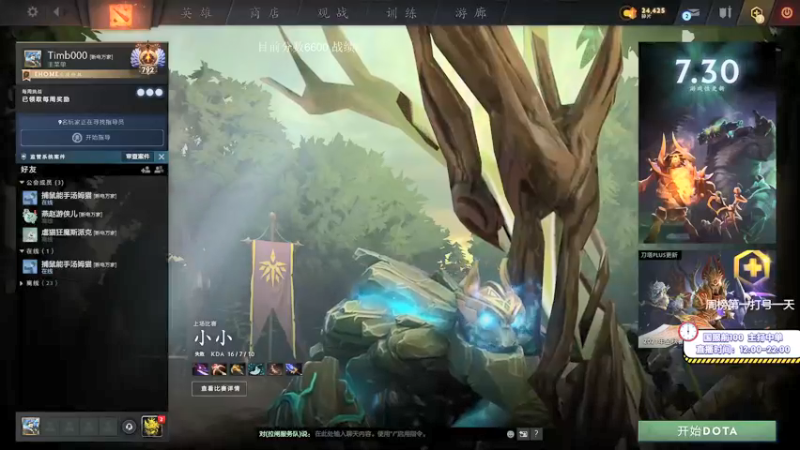
Task: Select guild member 燕赵游侠儿
Action: (92, 216)
